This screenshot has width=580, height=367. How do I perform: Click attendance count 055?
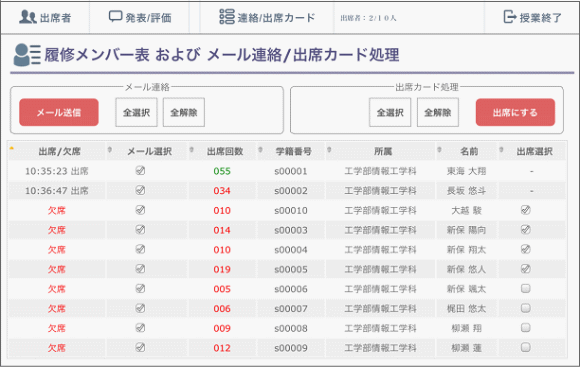pos(222,171)
